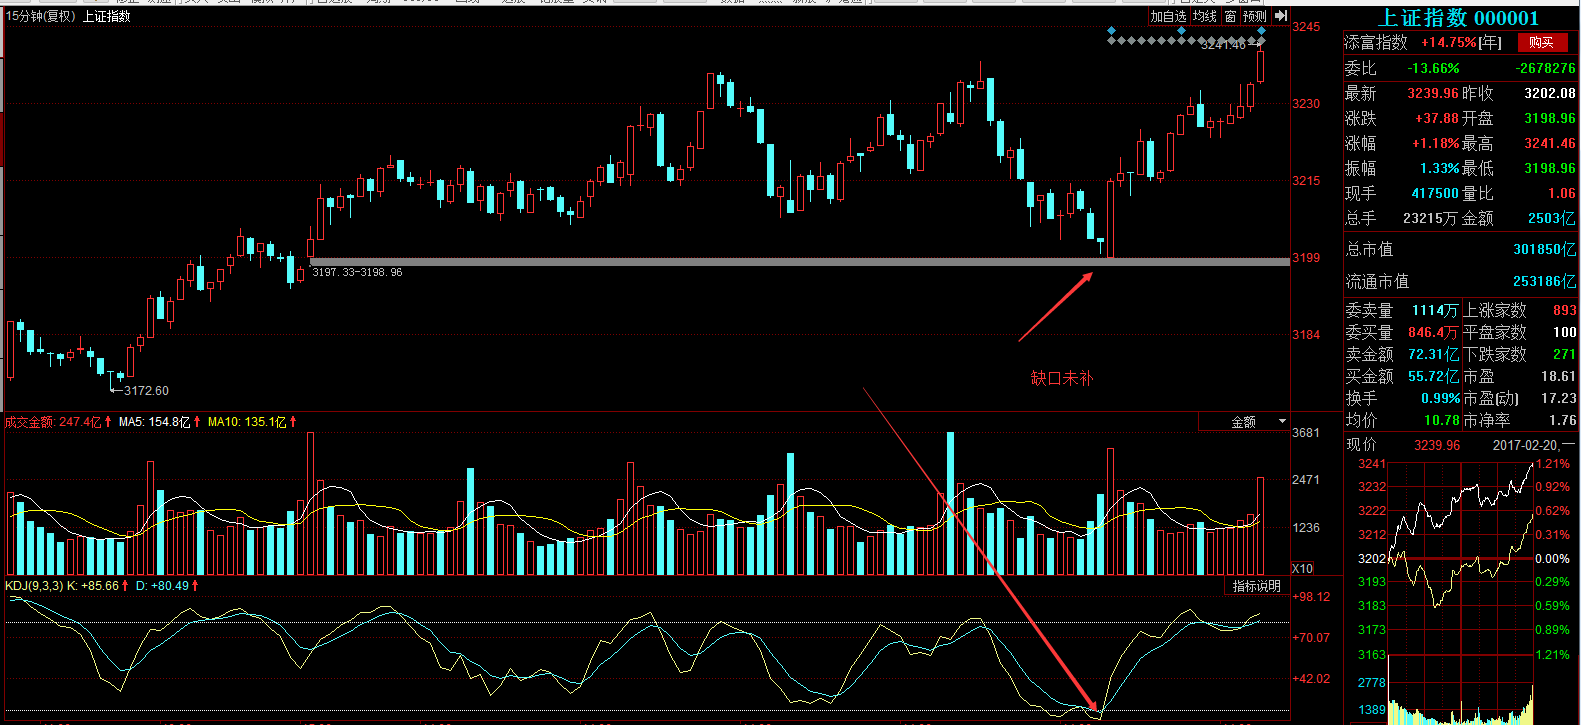Click the 上证指数 000001 title in the quote panel
The image size is (1581, 725).
click(x=1459, y=18)
